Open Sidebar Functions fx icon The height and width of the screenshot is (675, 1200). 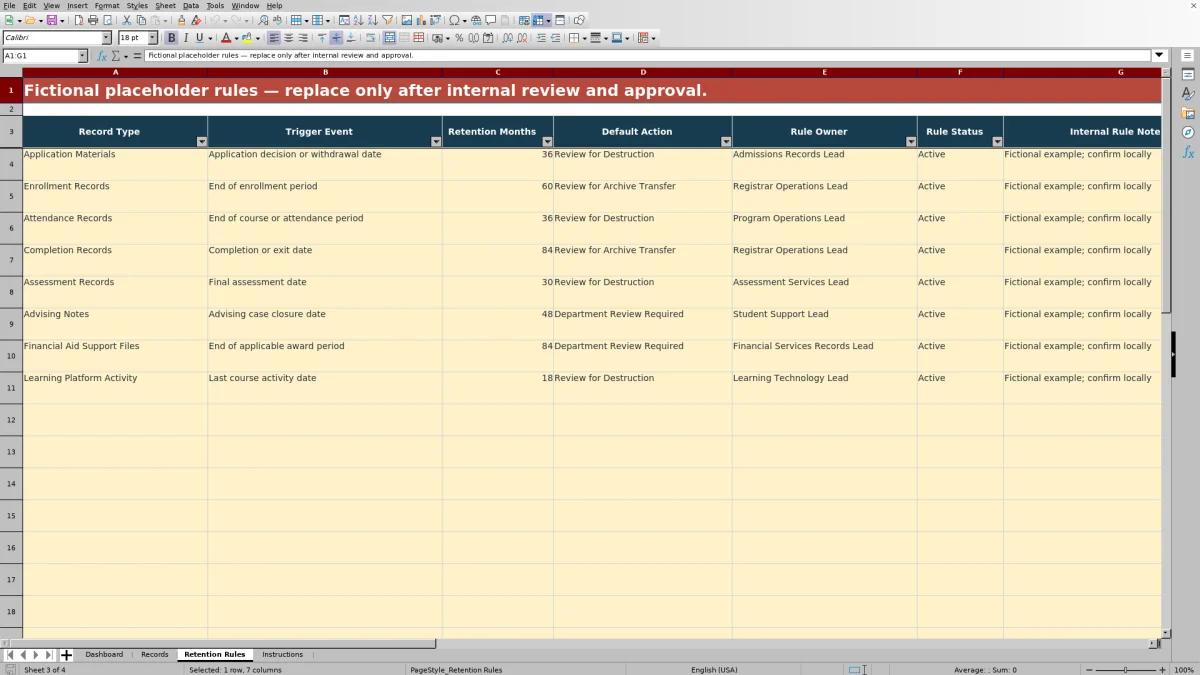(1188, 152)
